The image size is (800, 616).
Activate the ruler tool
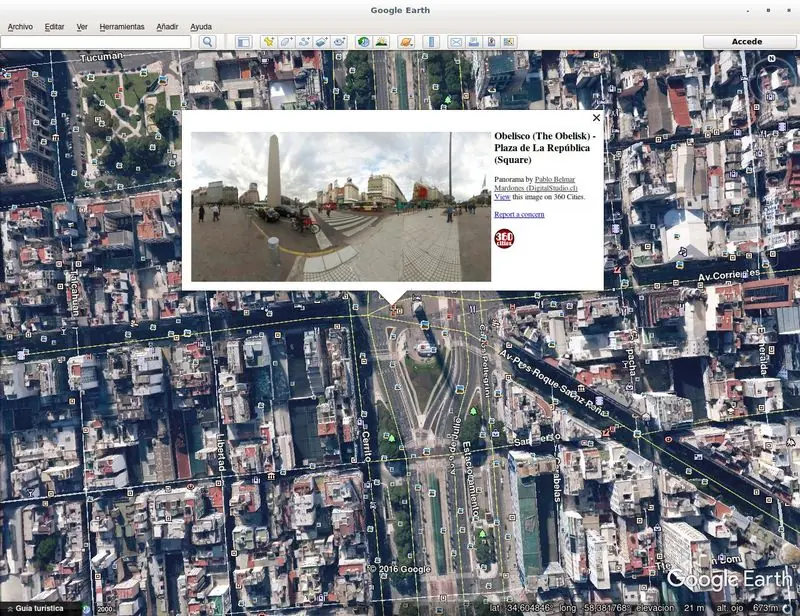click(x=431, y=42)
